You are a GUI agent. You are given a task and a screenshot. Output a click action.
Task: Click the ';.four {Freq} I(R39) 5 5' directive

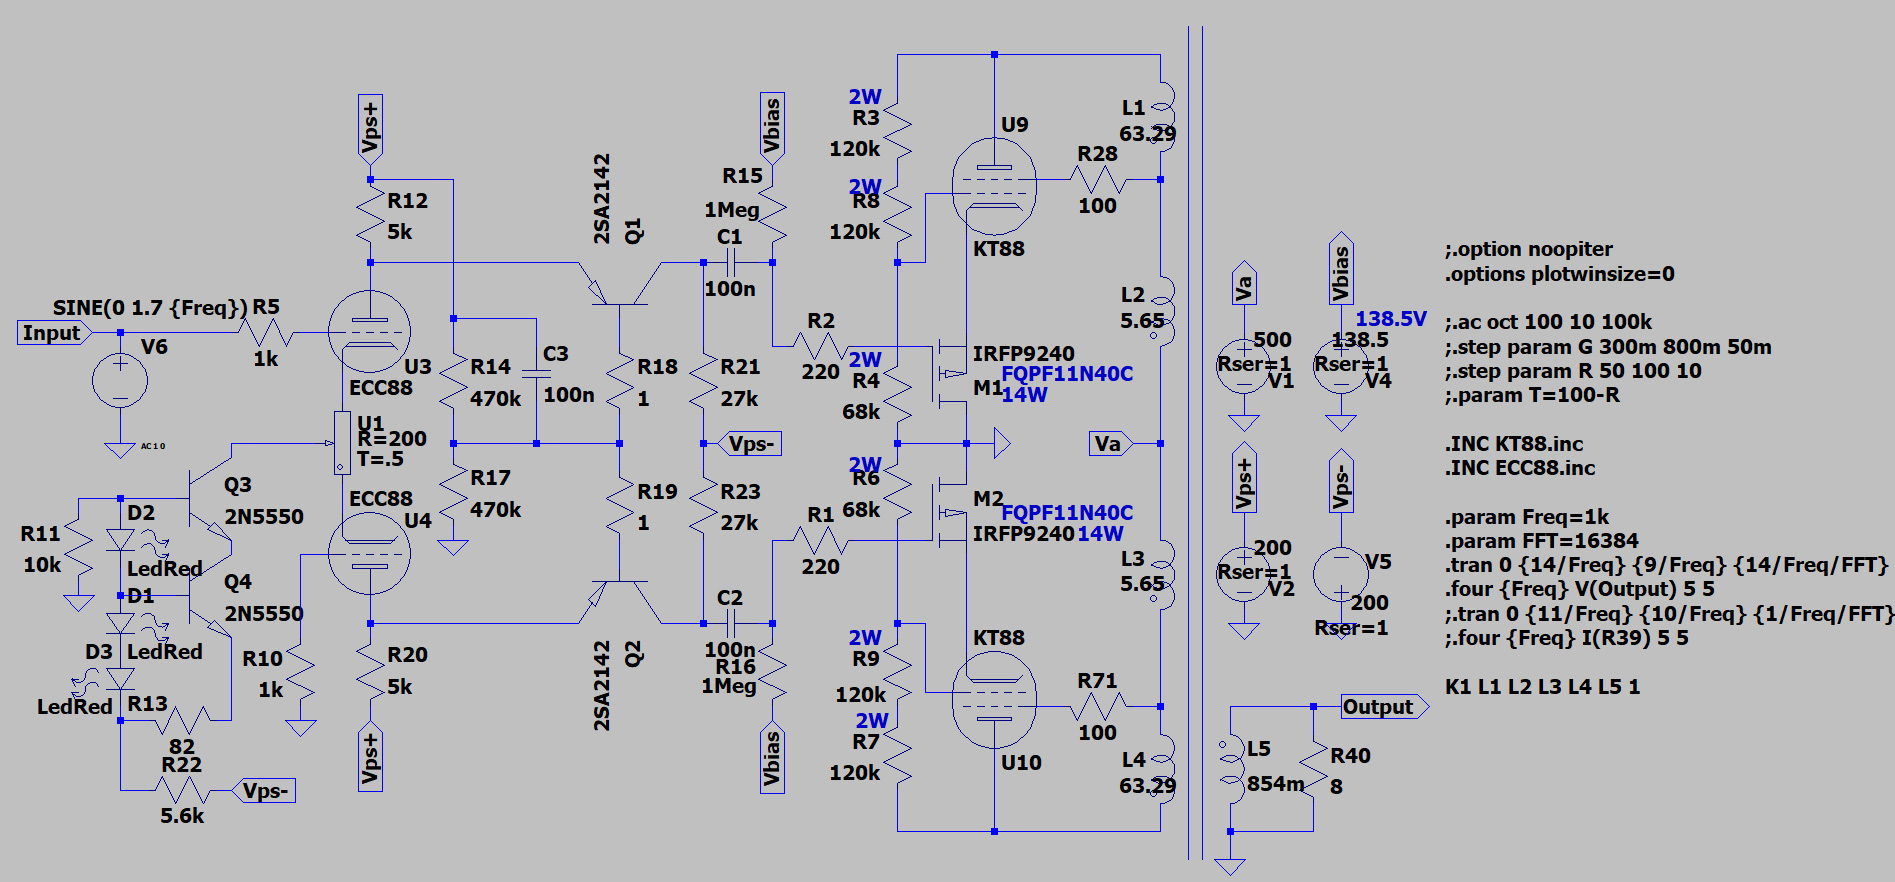1566,638
